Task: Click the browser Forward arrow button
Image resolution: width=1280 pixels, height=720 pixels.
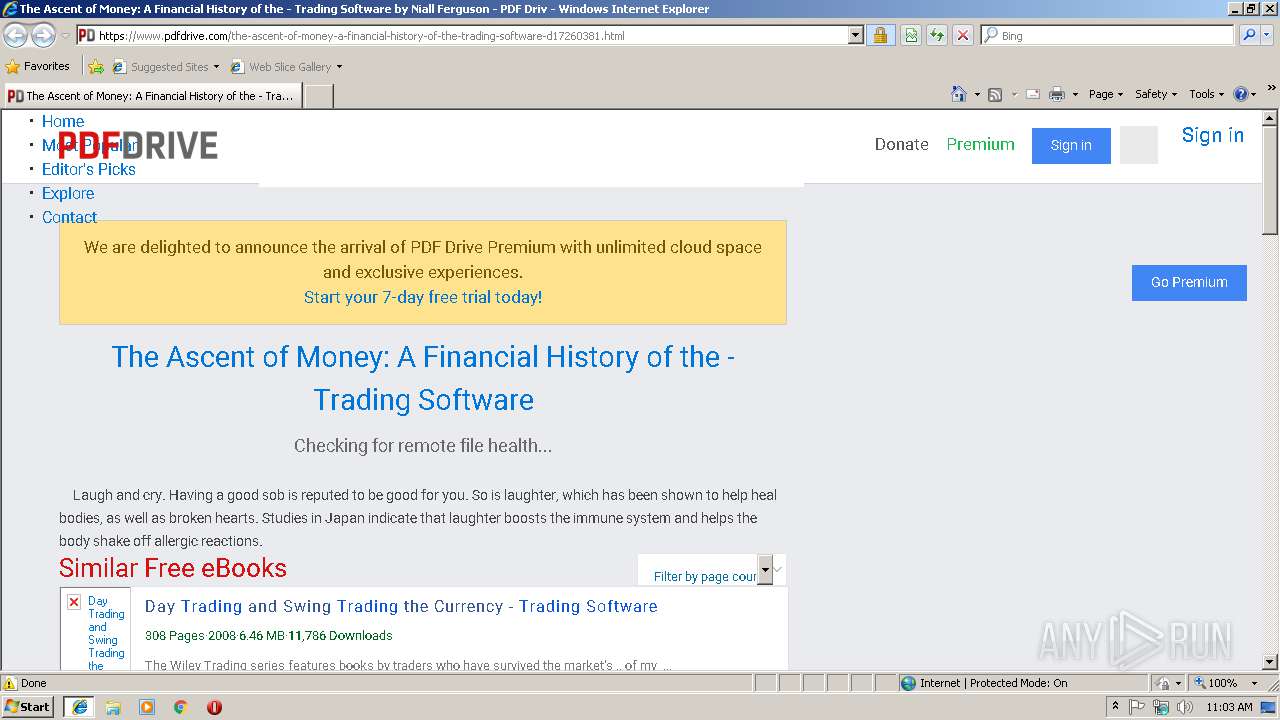Action: point(43,35)
